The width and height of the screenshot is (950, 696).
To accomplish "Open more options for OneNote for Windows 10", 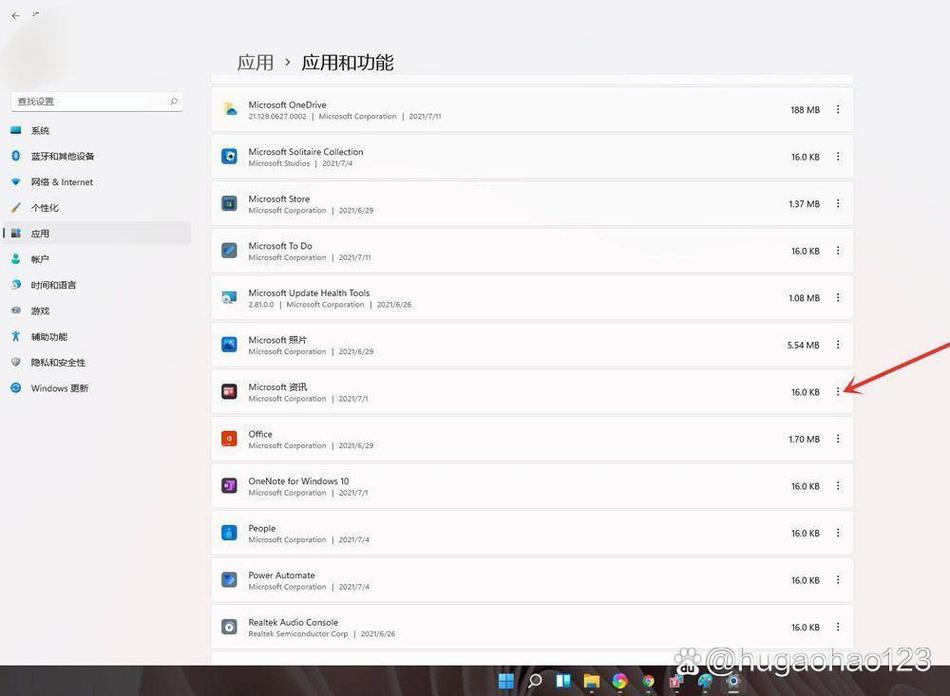I will click(838, 486).
